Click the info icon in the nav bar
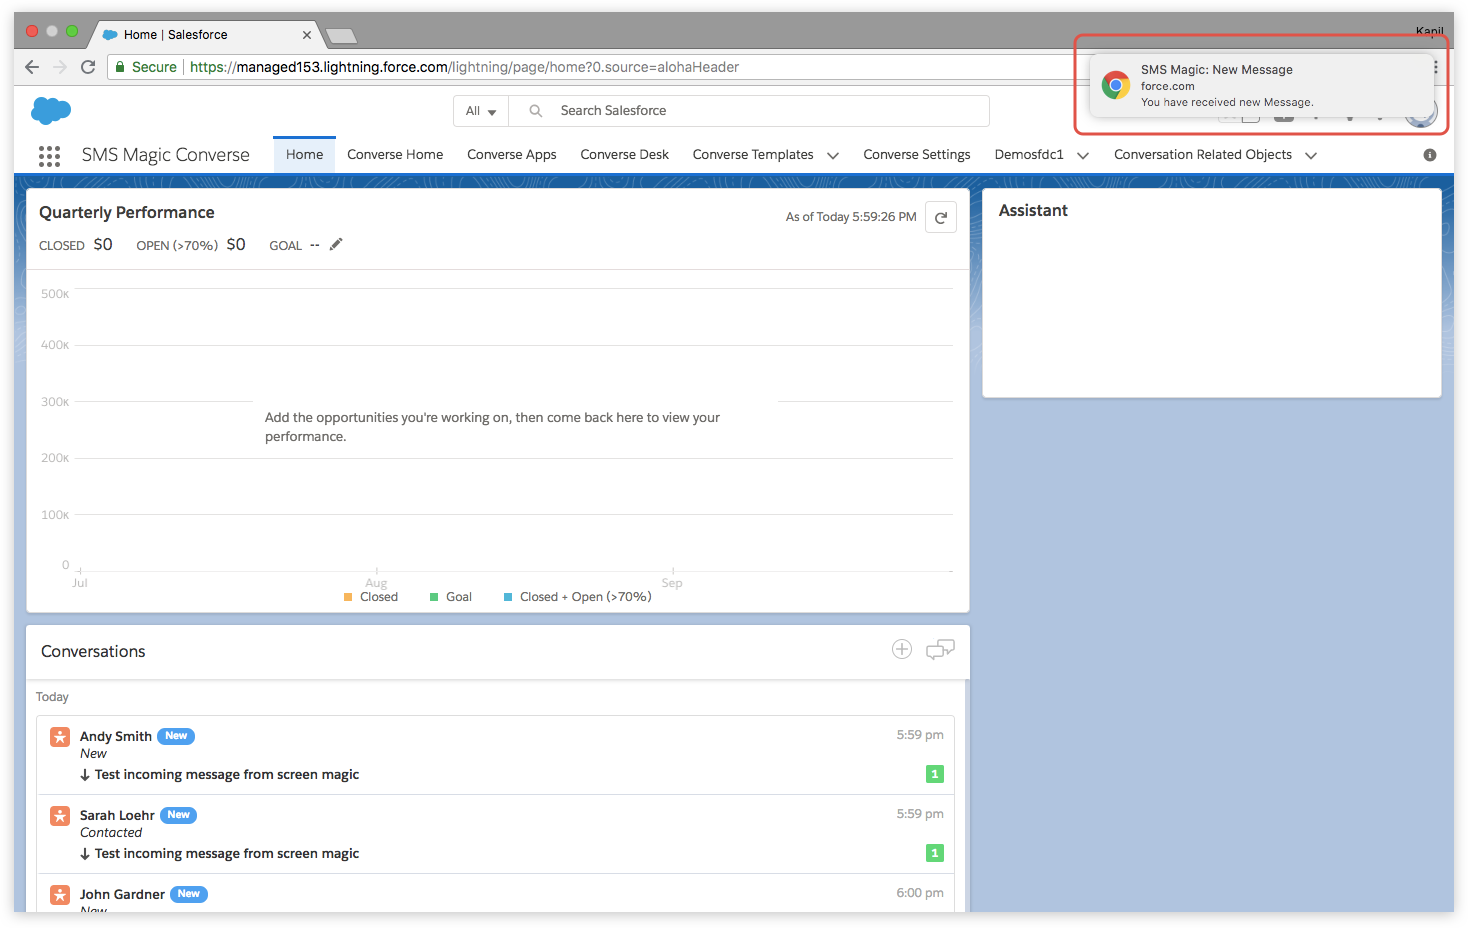 pos(1430,155)
